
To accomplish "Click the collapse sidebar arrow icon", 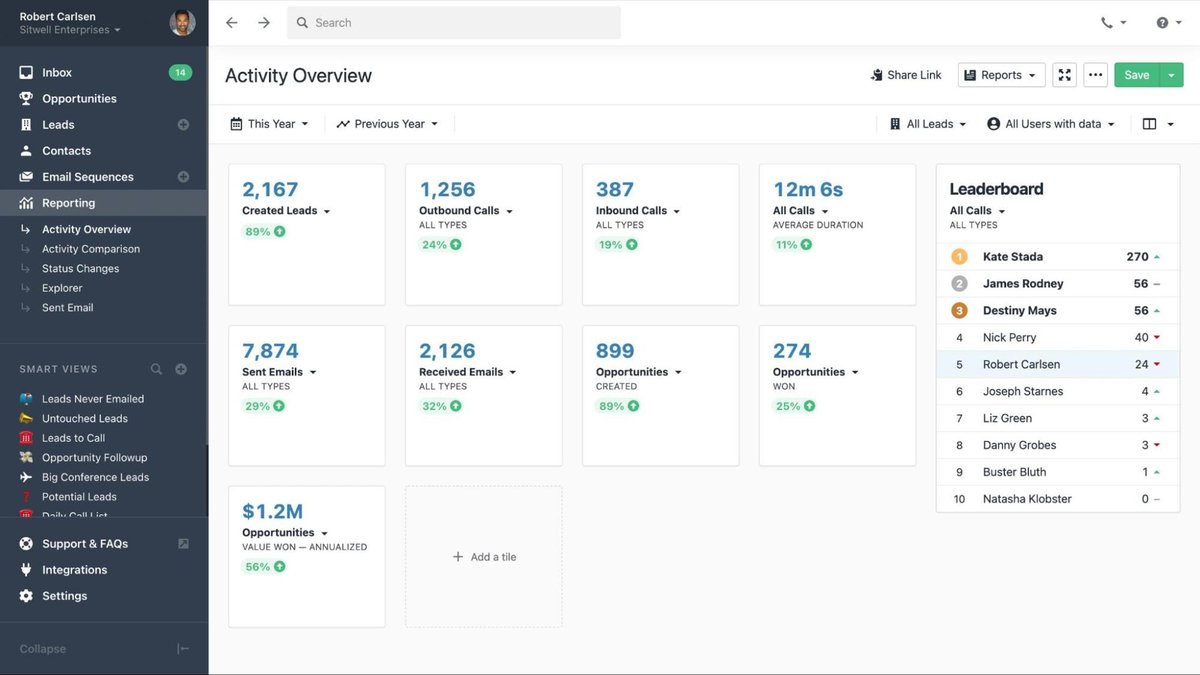I will 183,649.
